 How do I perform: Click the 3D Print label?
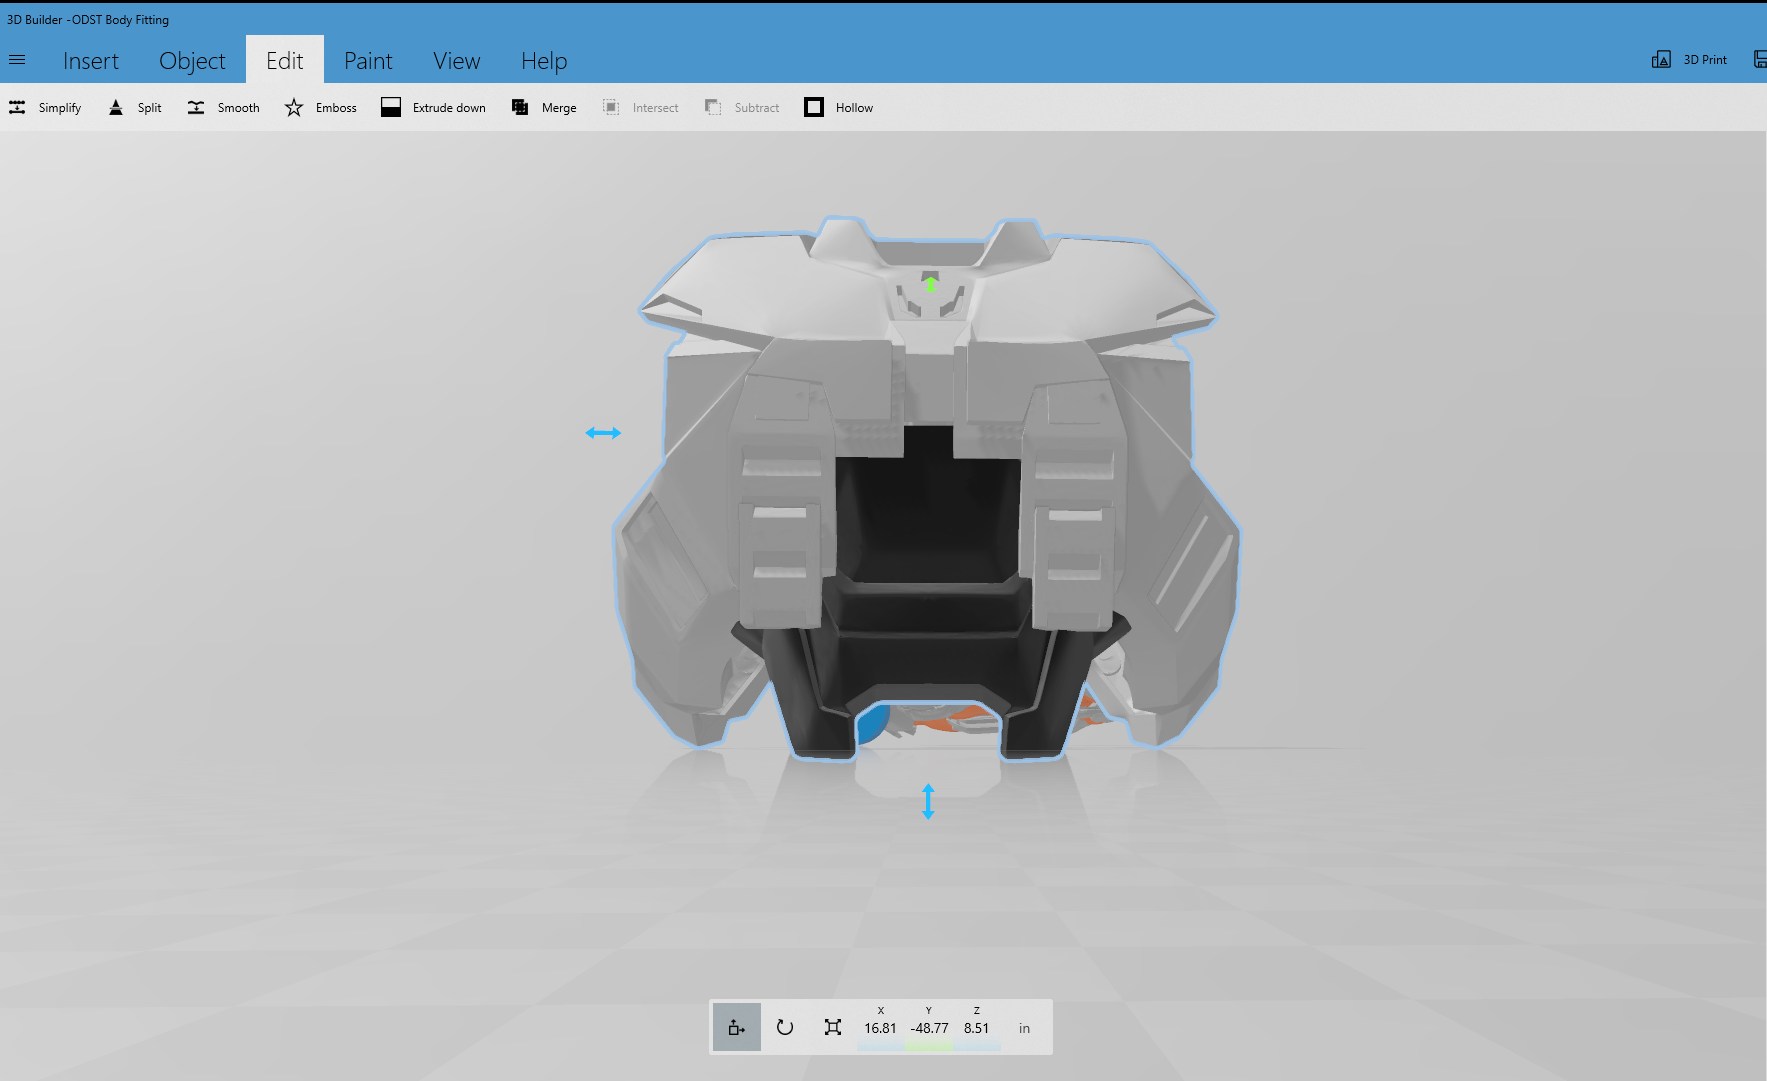tap(1705, 60)
